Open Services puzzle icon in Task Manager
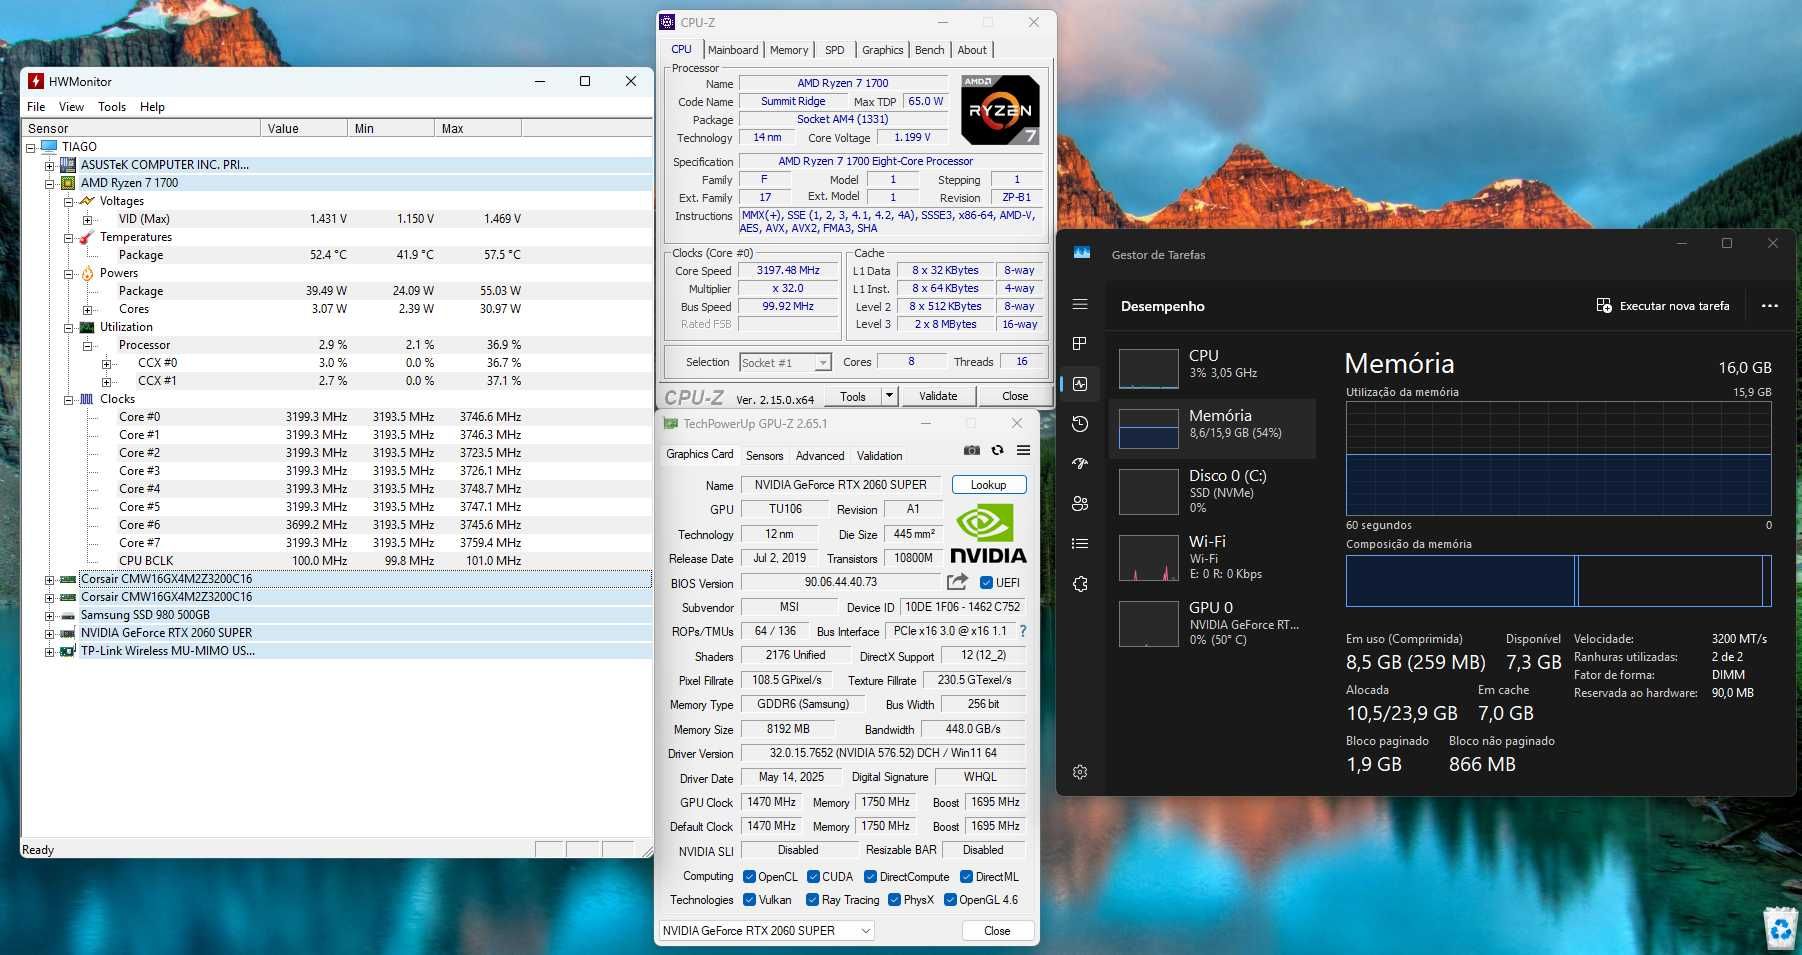Screen dimensions: 1802x955 (1080, 584)
